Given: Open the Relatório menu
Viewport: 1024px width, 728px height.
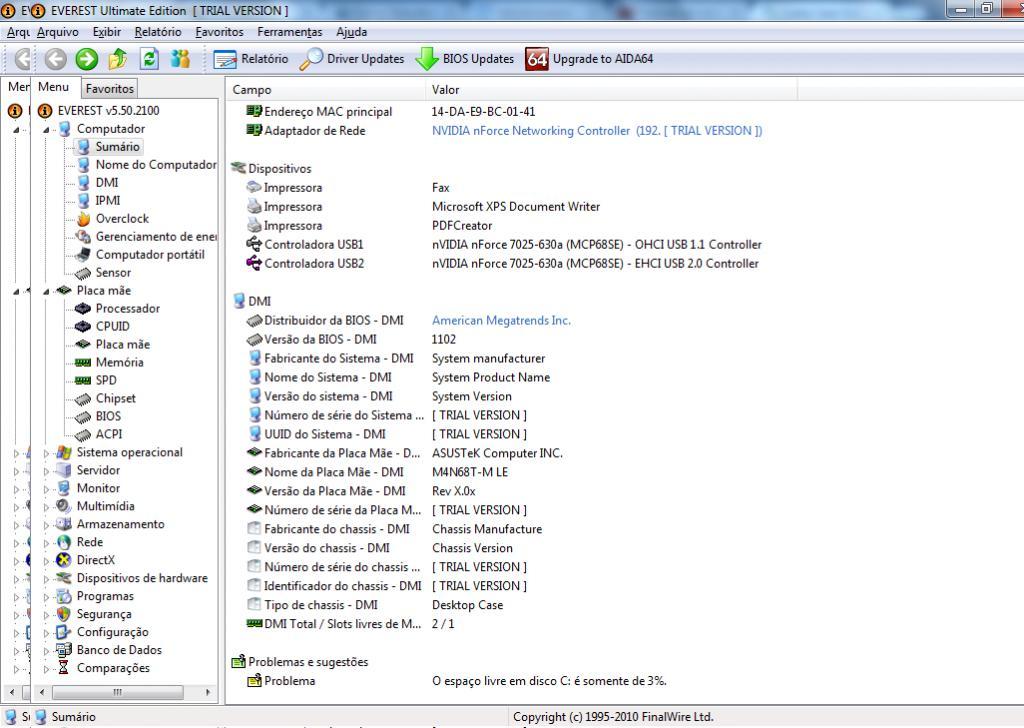Looking at the screenshot, I should pyautogui.click(x=158, y=32).
